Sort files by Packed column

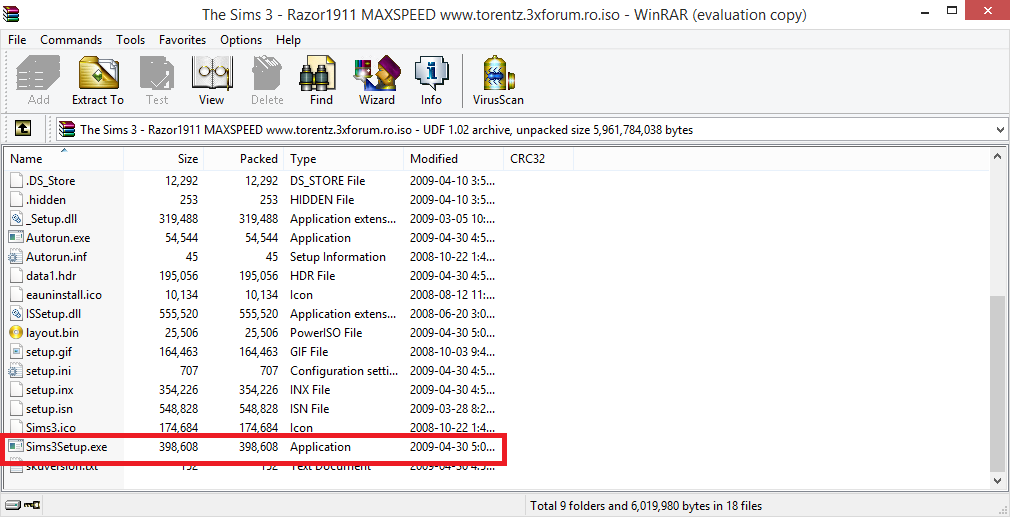coord(243,159)
